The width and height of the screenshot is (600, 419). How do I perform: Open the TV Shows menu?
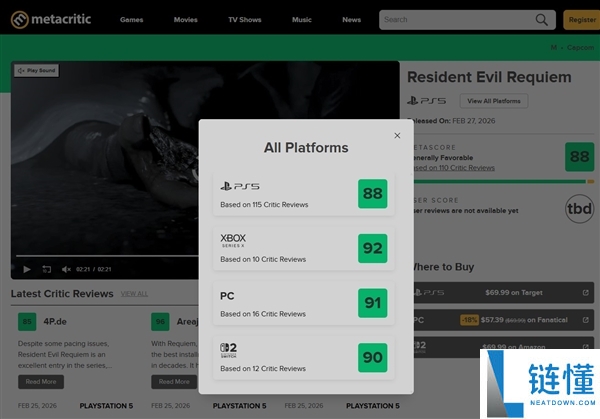pos(245,20)
